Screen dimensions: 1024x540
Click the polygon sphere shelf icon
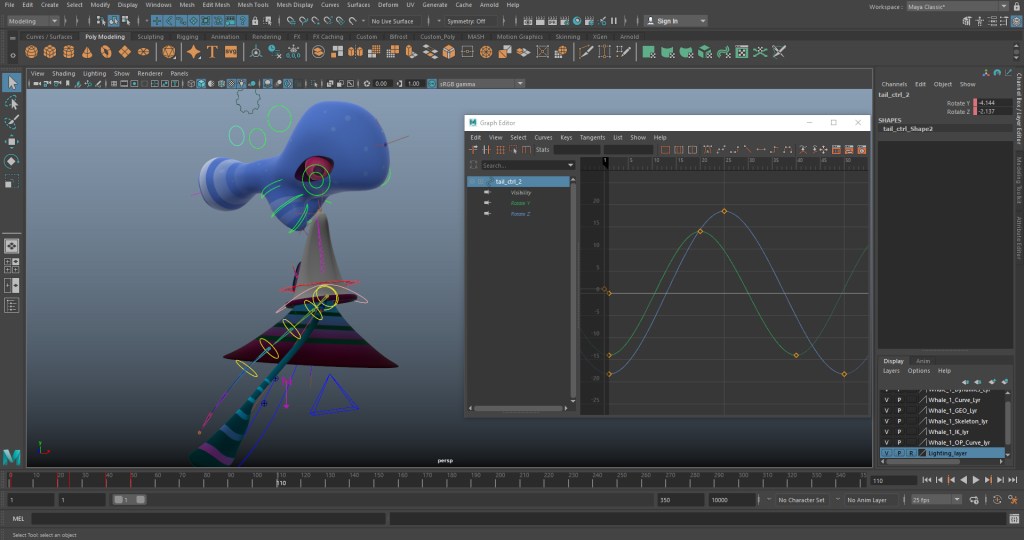31,52
